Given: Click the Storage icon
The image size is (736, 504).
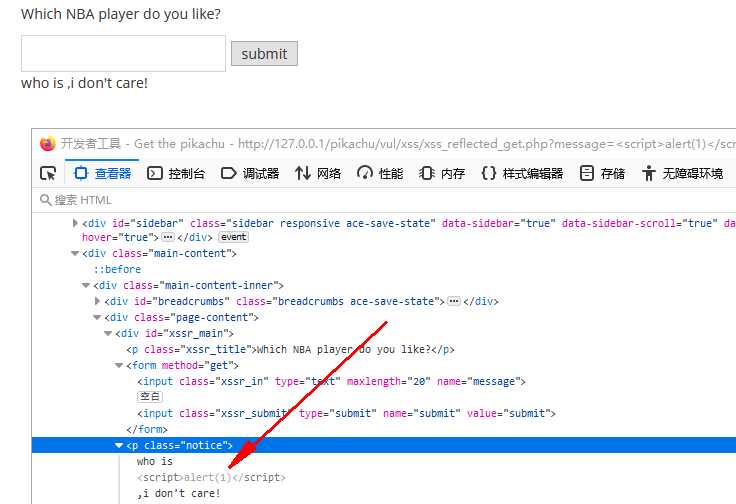Looking at the screenshot, I should point(587,173).
